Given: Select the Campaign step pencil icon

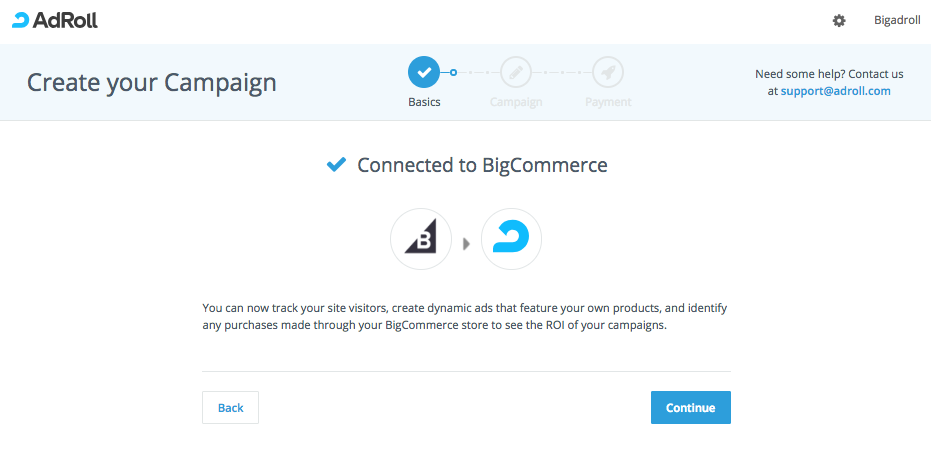Looking at the screenshot, I should click(x=516, y=72).
